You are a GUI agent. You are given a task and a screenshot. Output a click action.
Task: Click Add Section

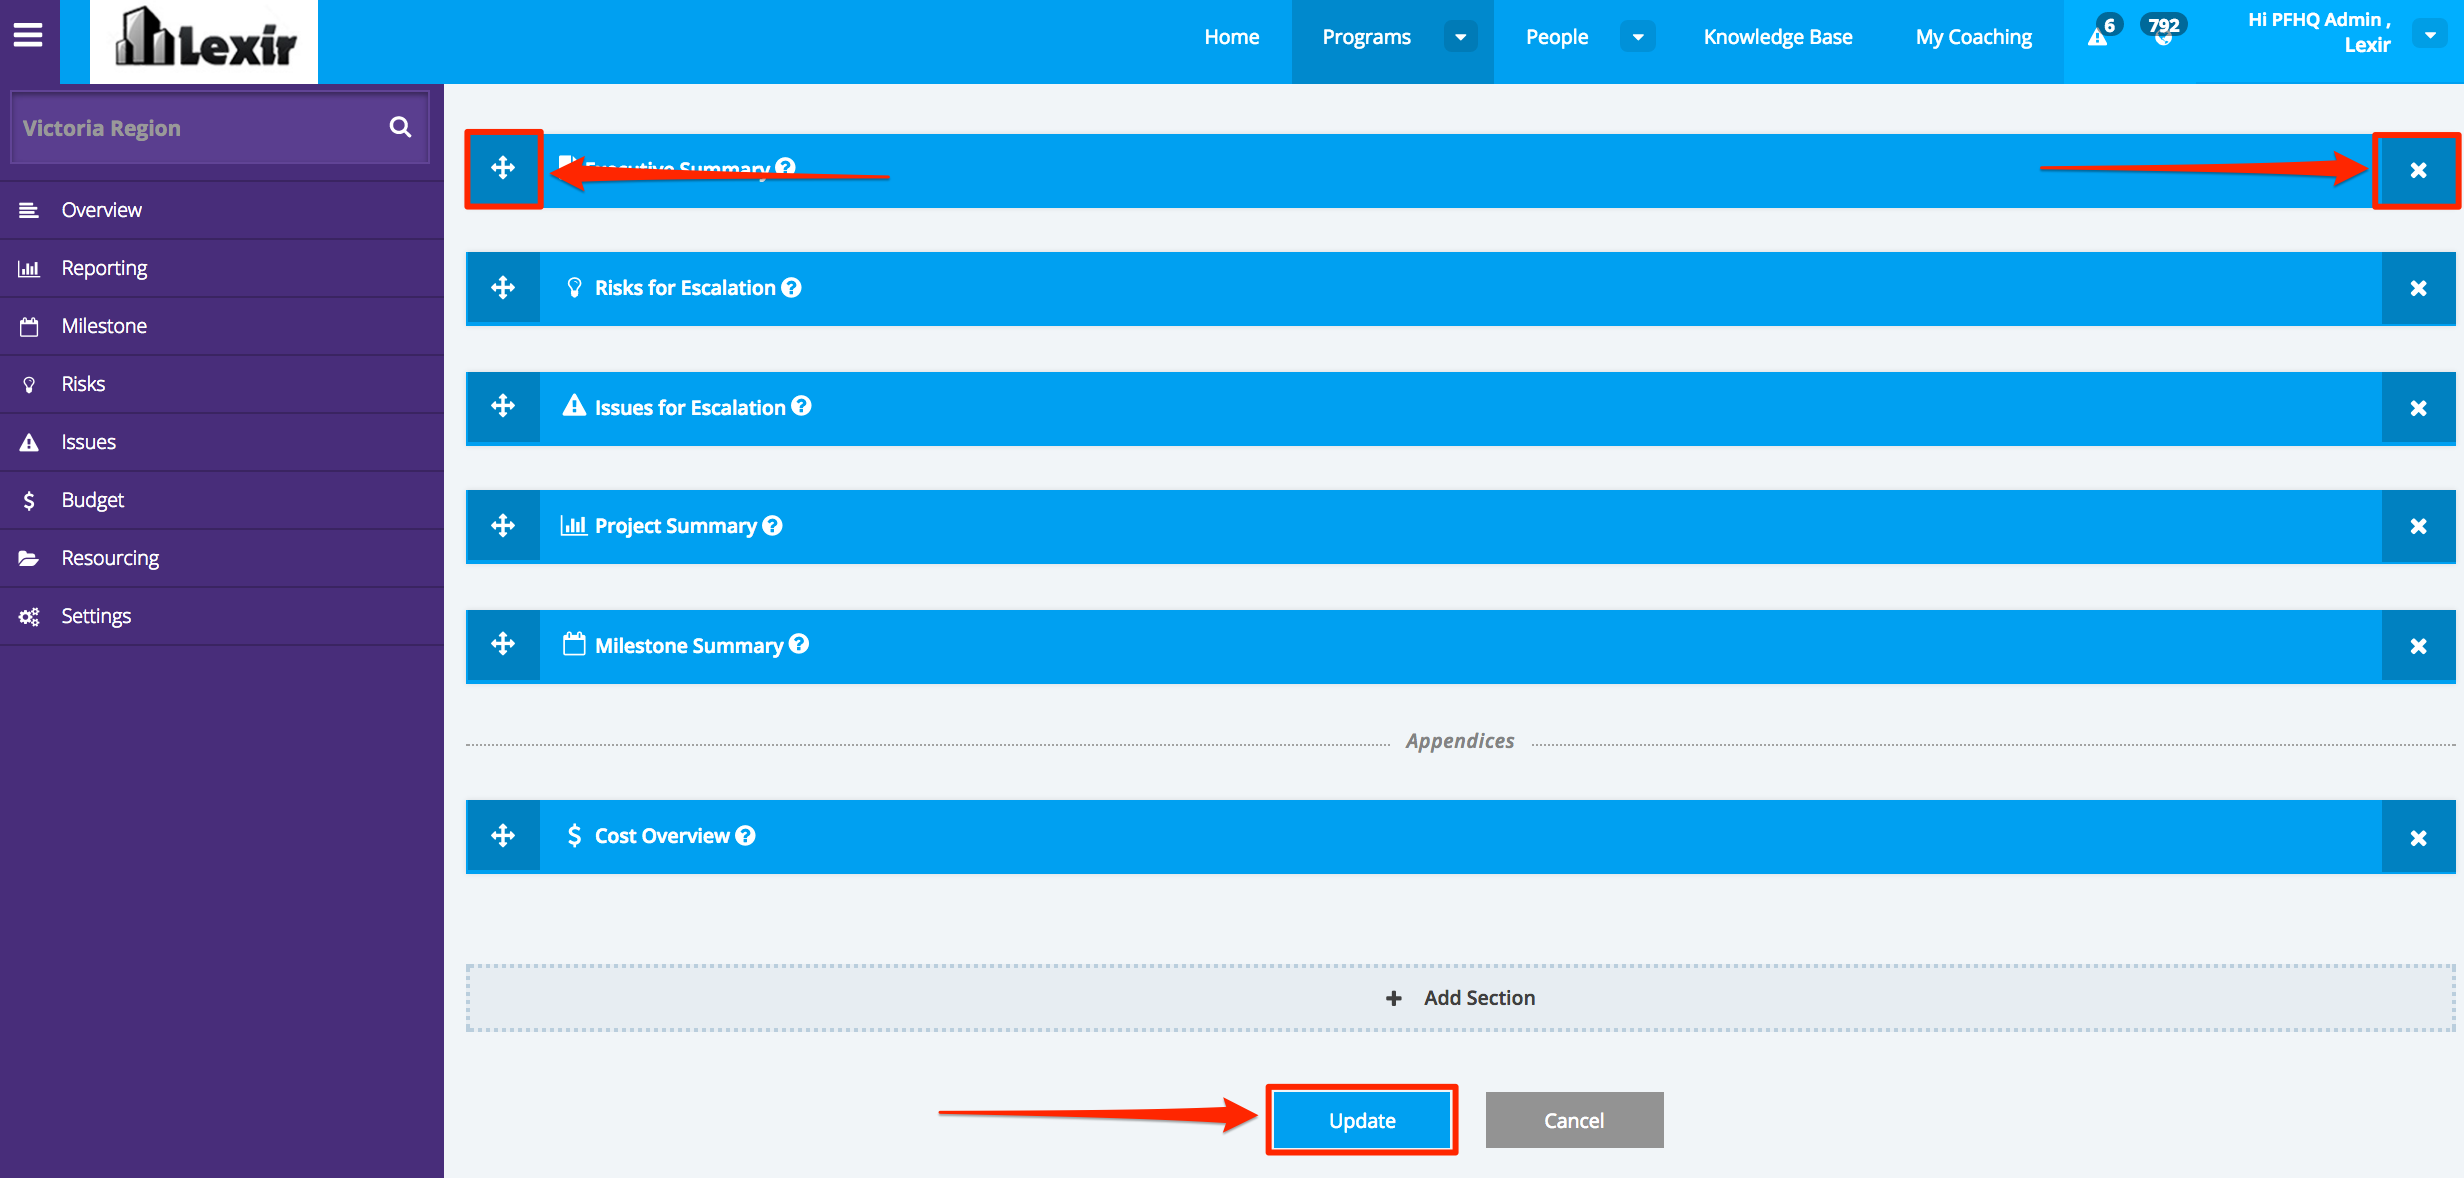(x=1460, y=998)
